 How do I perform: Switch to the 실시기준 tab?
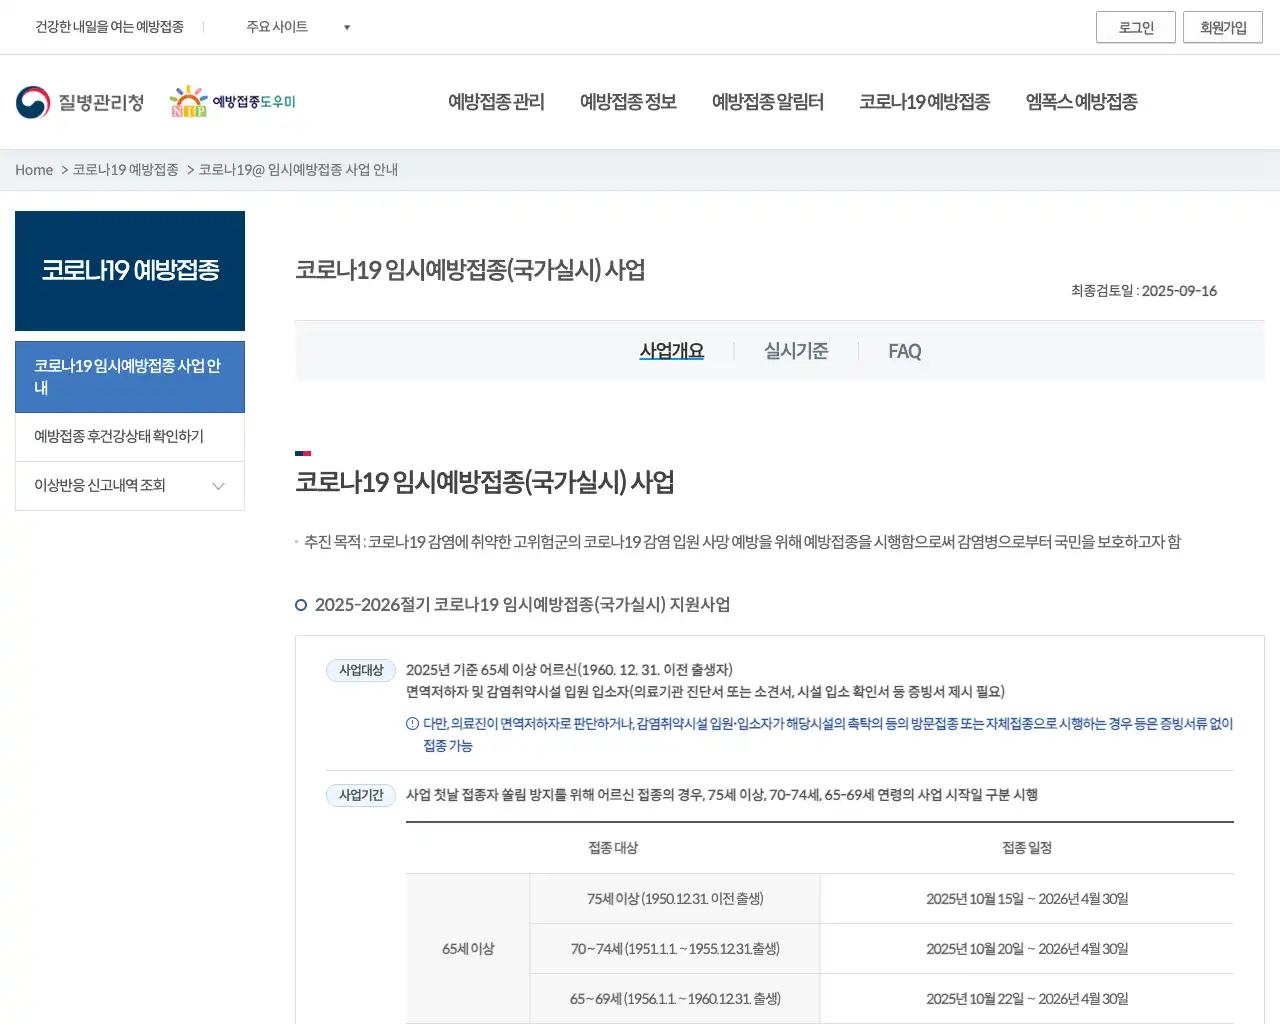pyautogui.click(x=795, y=351)
